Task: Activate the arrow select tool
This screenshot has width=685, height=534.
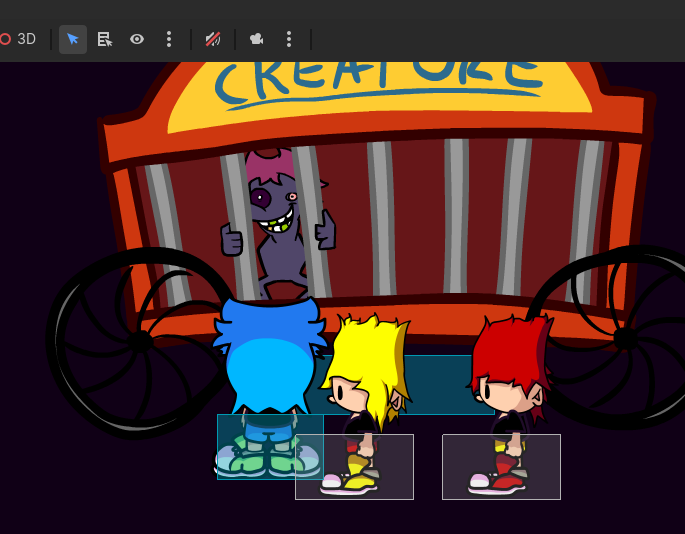Action: pos(73,39)
